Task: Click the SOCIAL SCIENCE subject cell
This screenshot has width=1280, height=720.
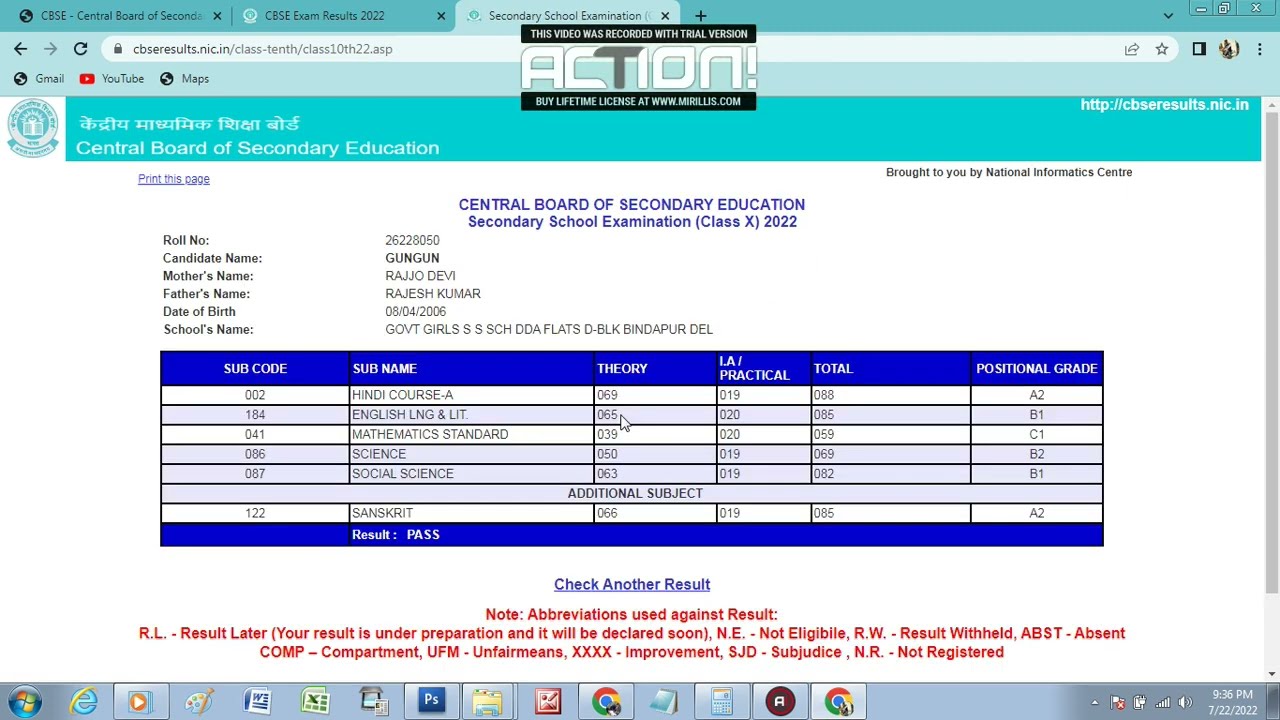Action: point(471,474)
